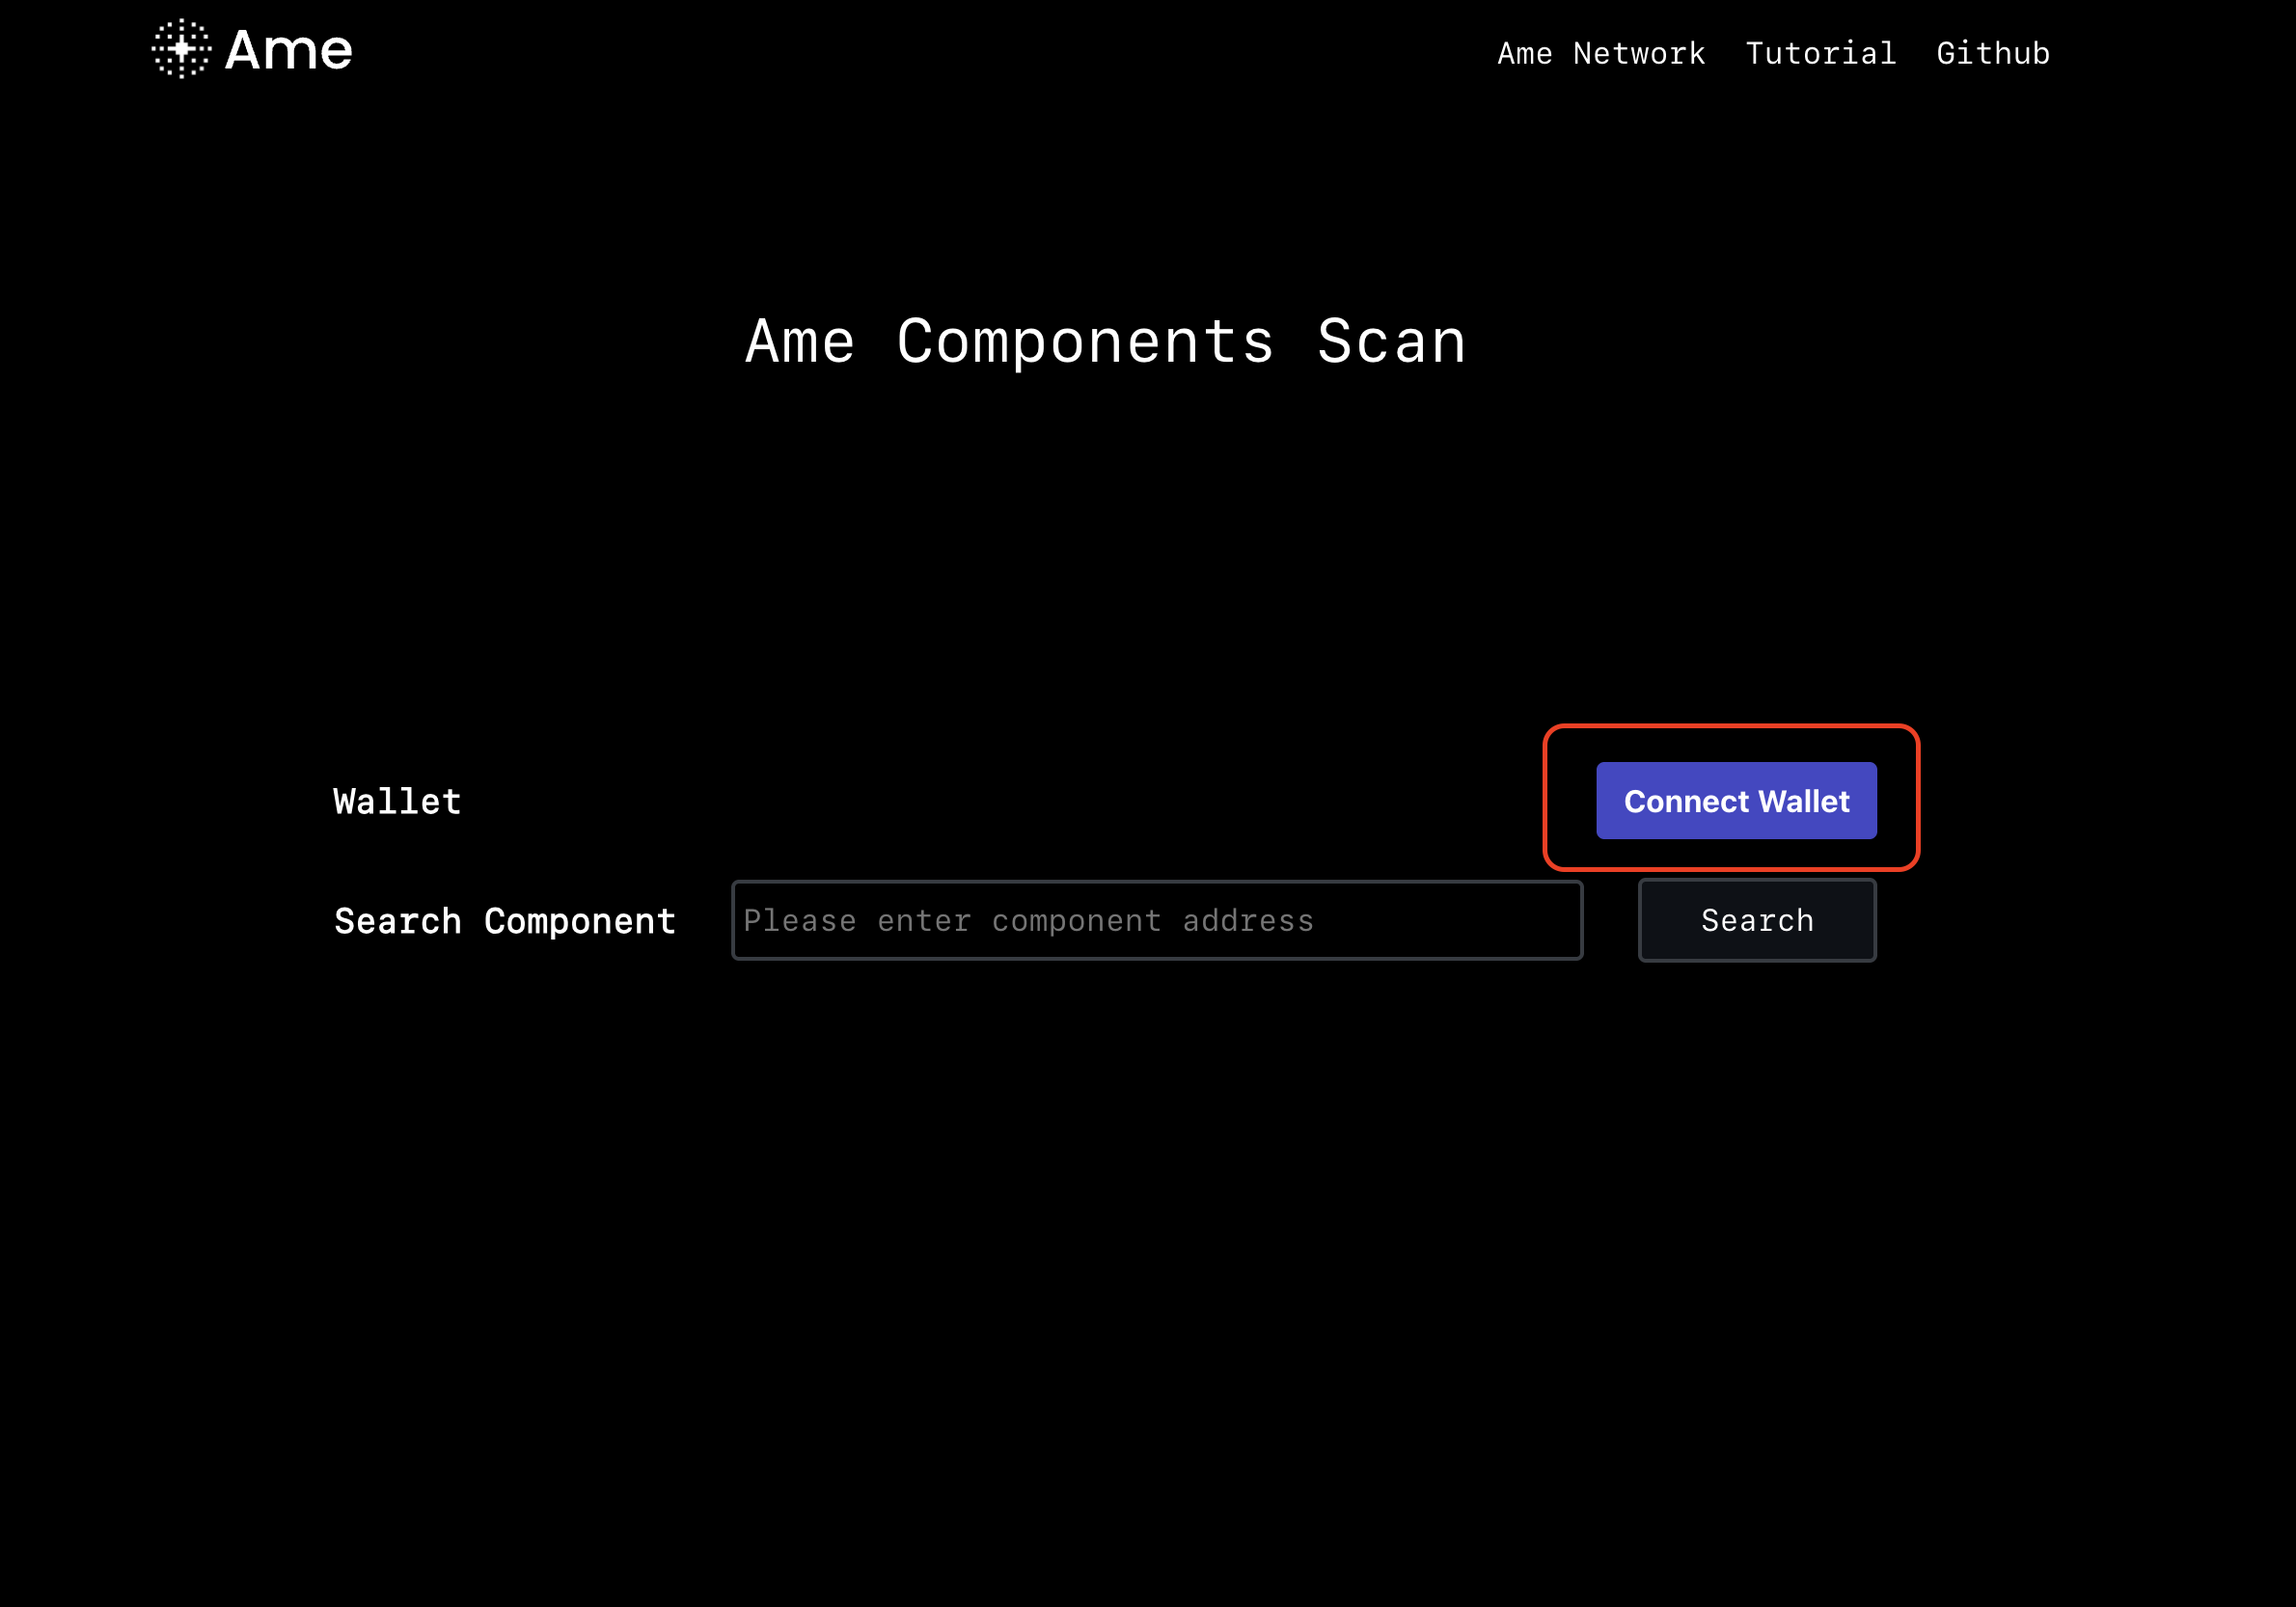This screenshot has width=2296, height=1607.
Task: Click the Ame Components Scan heading
Action: click(1105, 341)
